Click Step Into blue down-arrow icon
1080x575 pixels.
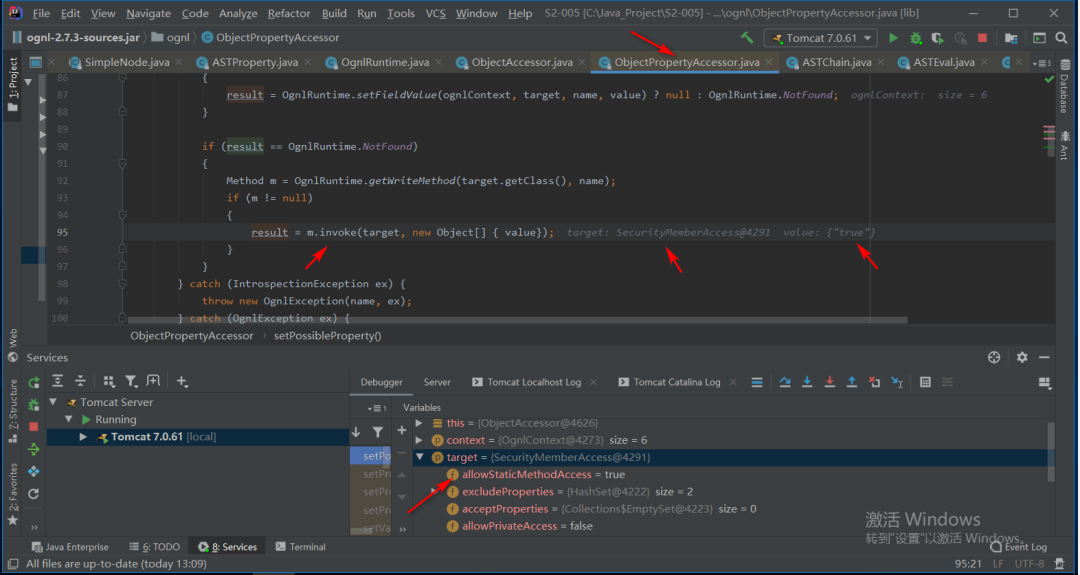pyautogui.click(x=807, y=382)
